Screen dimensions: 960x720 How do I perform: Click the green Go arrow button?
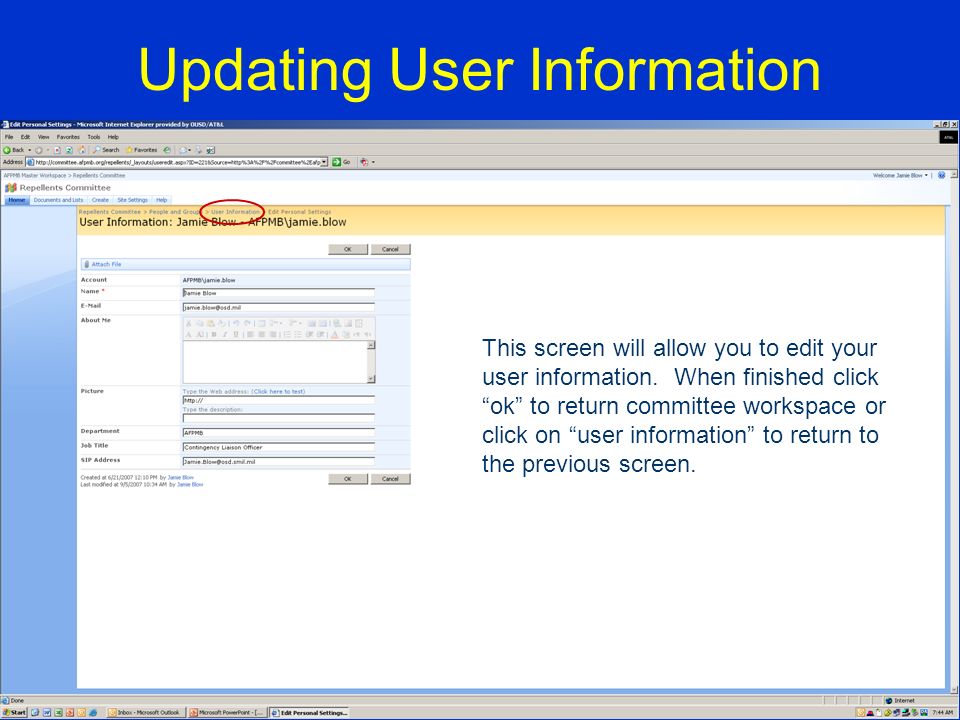[x=336, y=162]
